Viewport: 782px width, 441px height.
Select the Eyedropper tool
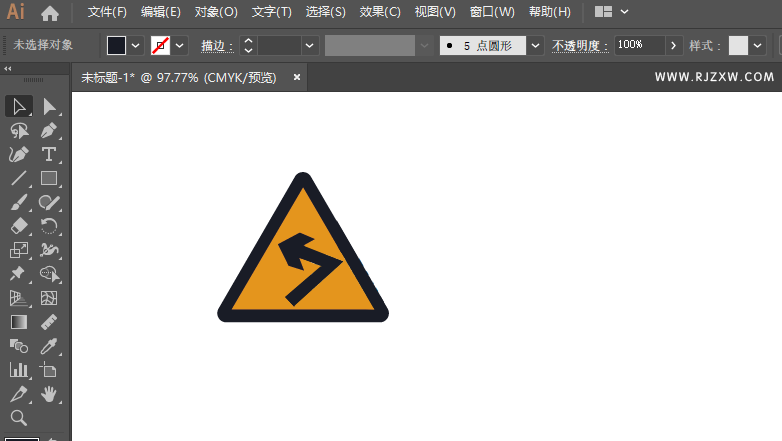[49, 346]
